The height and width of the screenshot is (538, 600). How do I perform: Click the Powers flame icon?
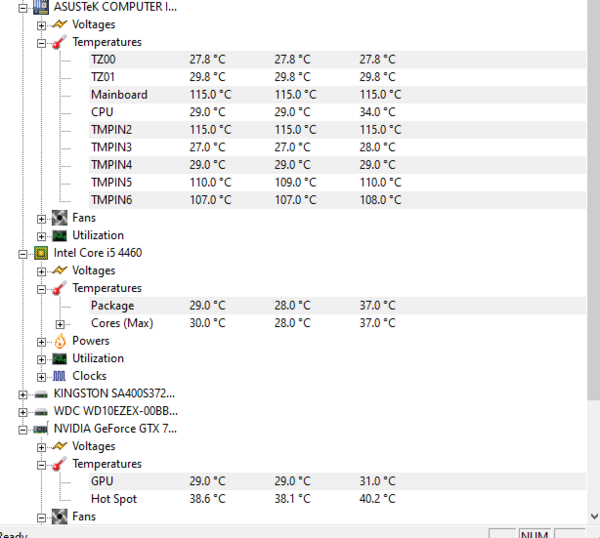click(59, 341)
